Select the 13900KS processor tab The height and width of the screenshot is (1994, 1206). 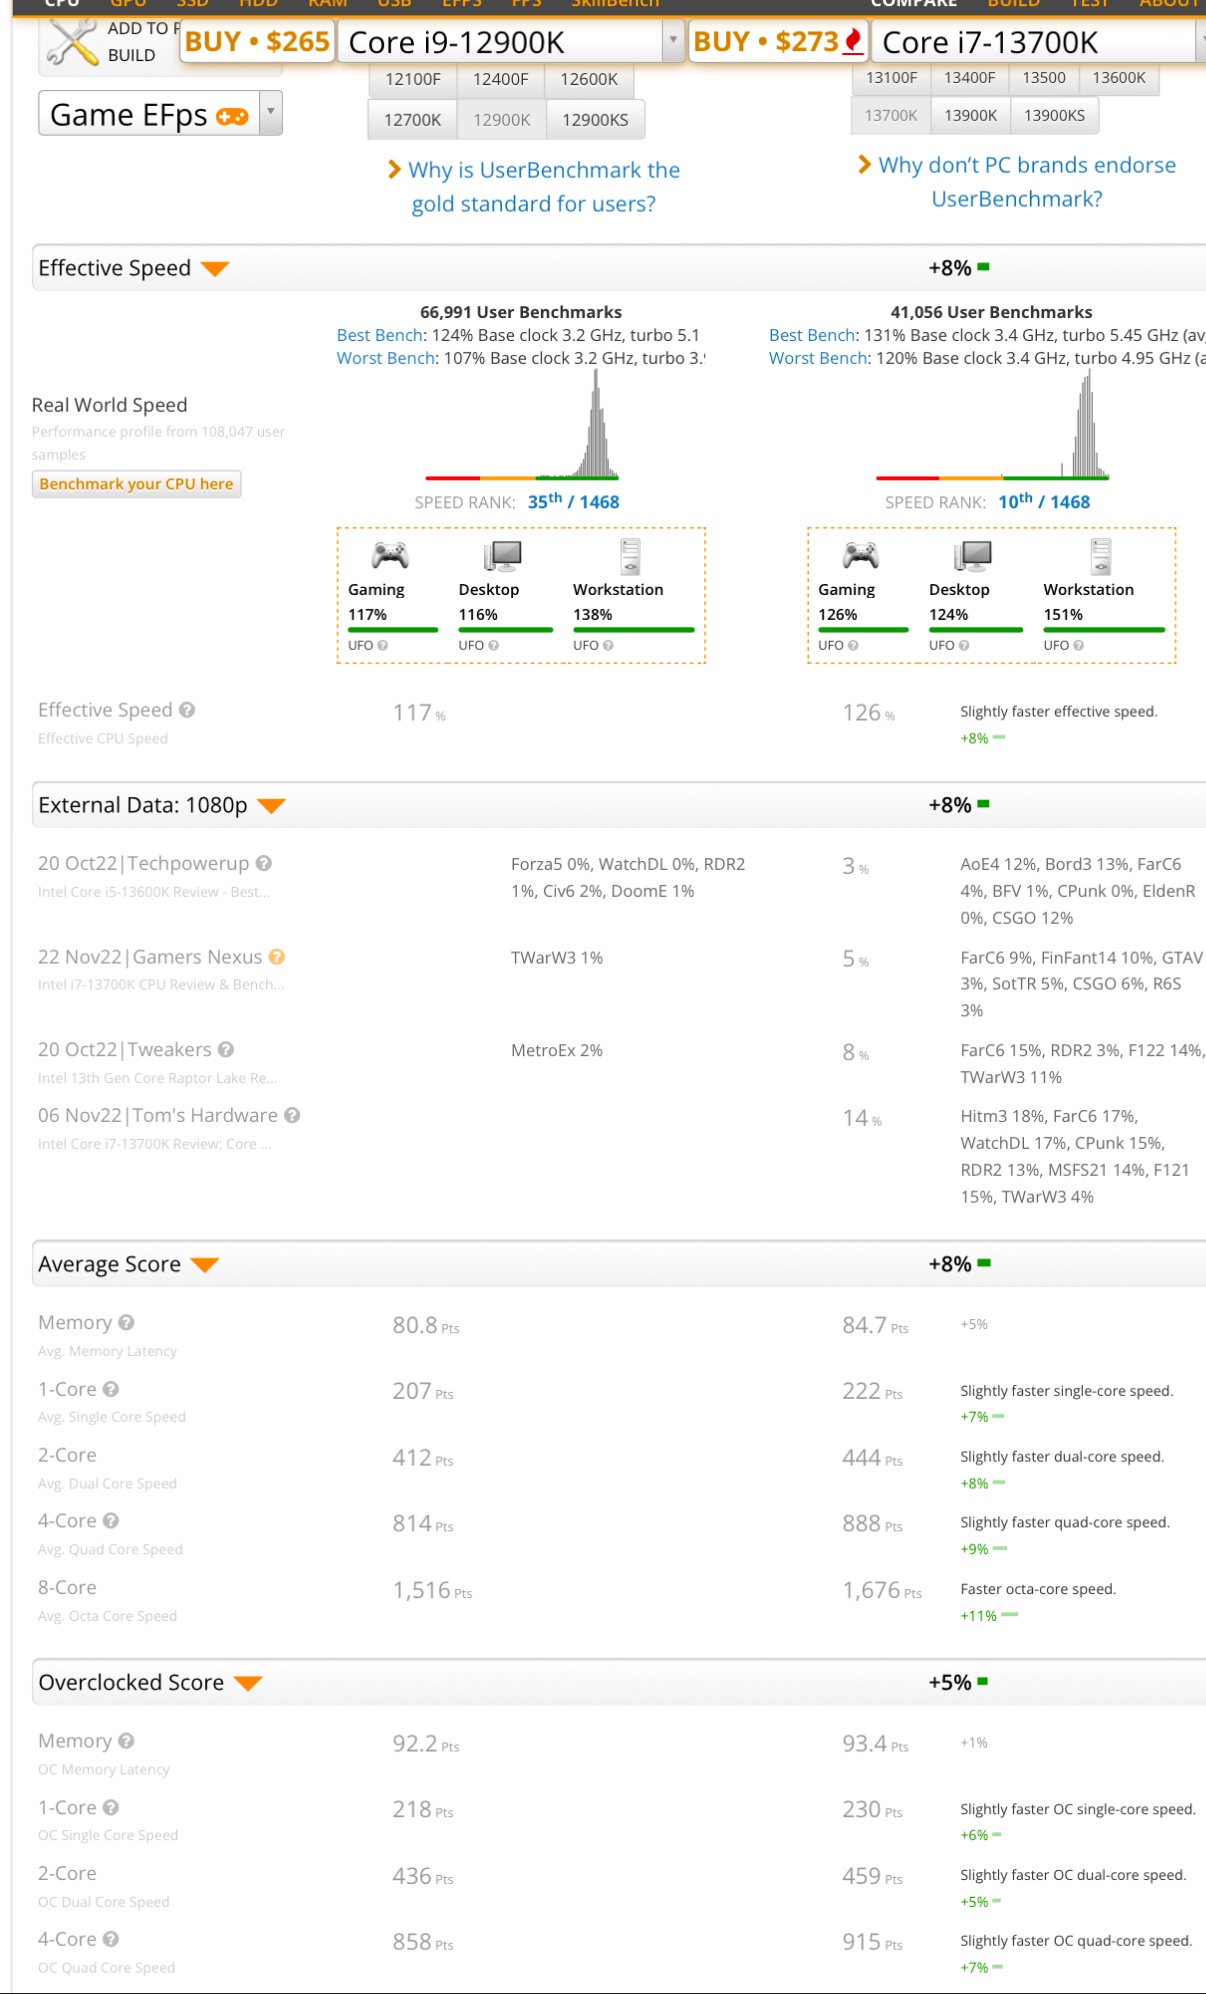[1054, 115]
